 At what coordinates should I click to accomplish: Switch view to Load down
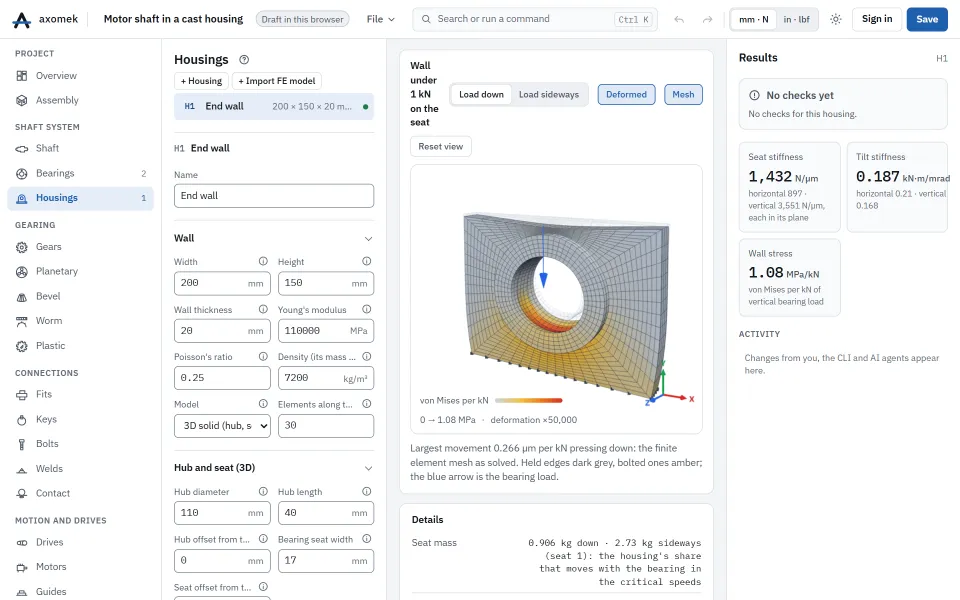[481, 94]
